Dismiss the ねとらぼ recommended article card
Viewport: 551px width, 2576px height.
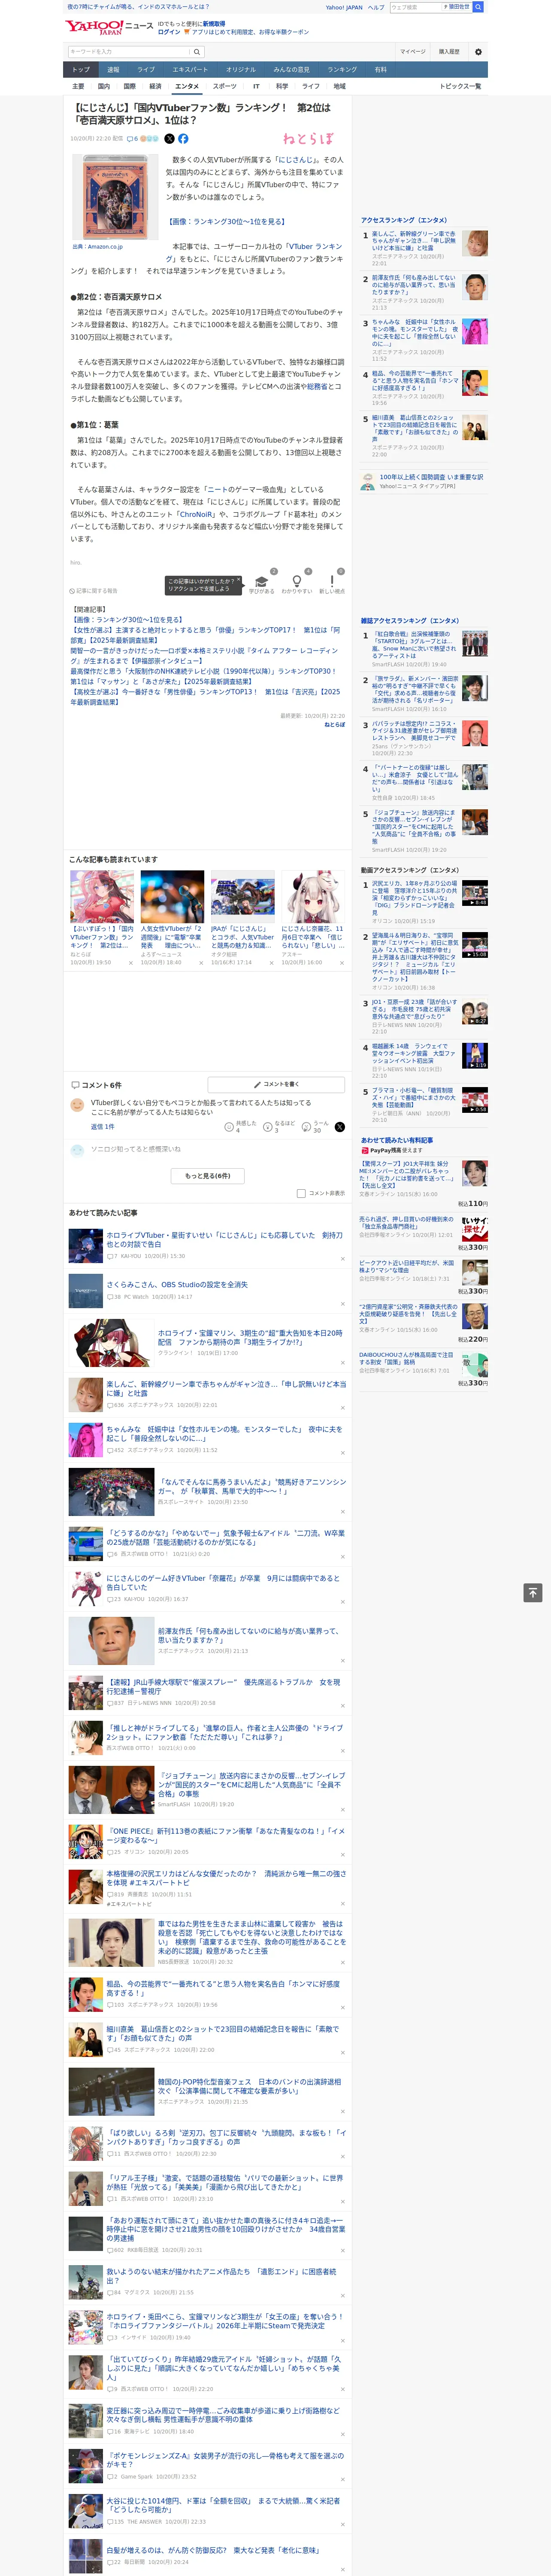(x=131, y=963)
